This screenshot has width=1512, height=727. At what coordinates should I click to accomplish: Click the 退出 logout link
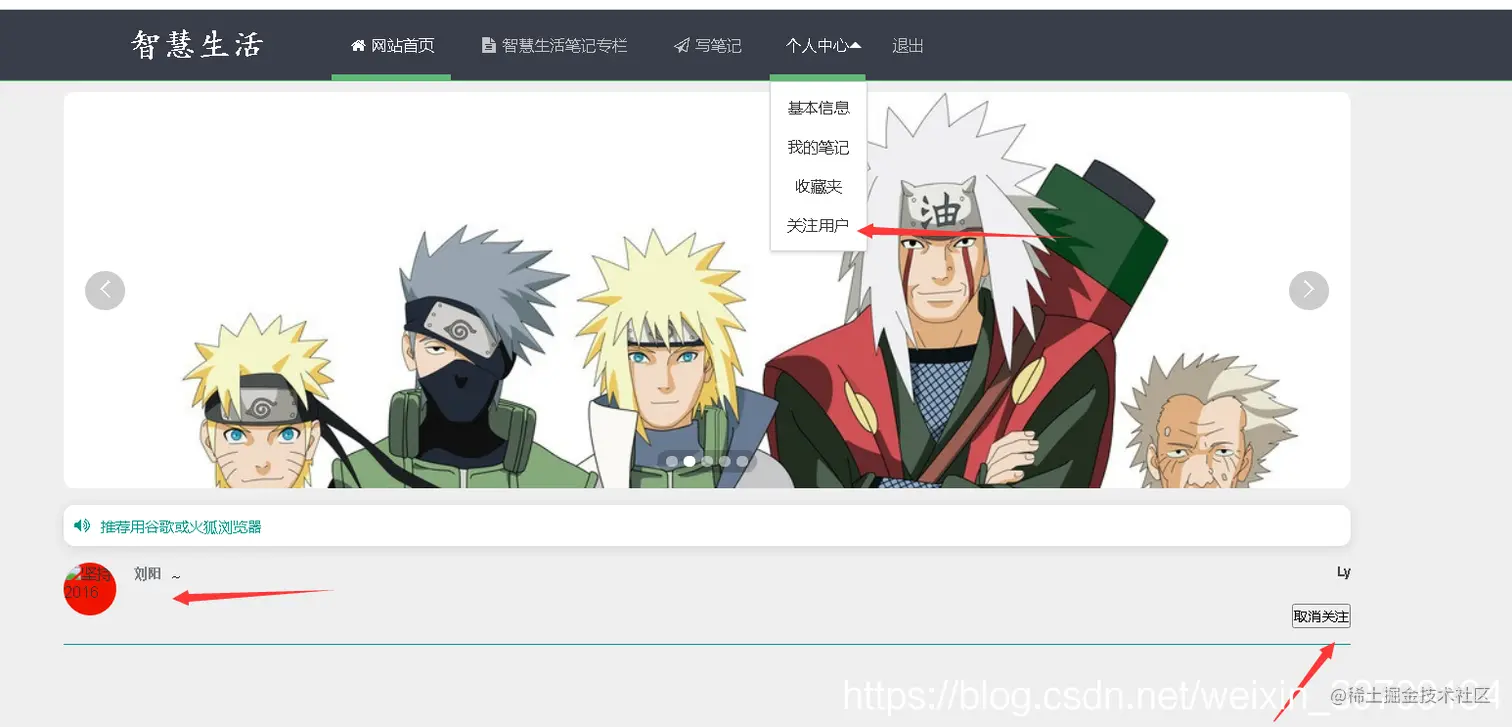click(908, 46)
